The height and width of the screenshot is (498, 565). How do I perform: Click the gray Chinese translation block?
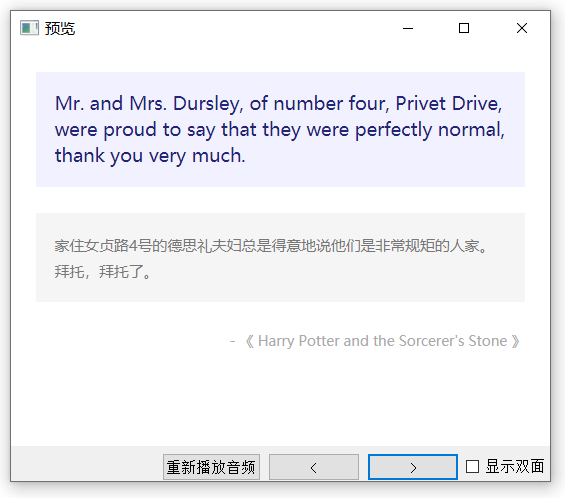[280, 257]
